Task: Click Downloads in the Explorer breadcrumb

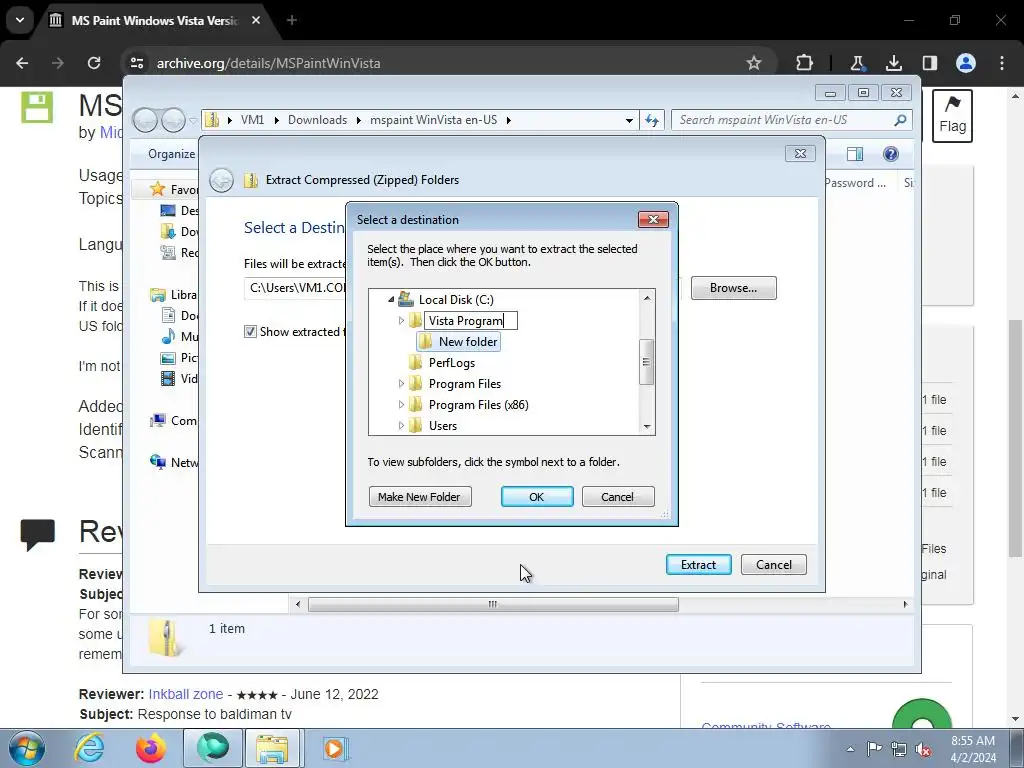Action: [x=317, y=120]
